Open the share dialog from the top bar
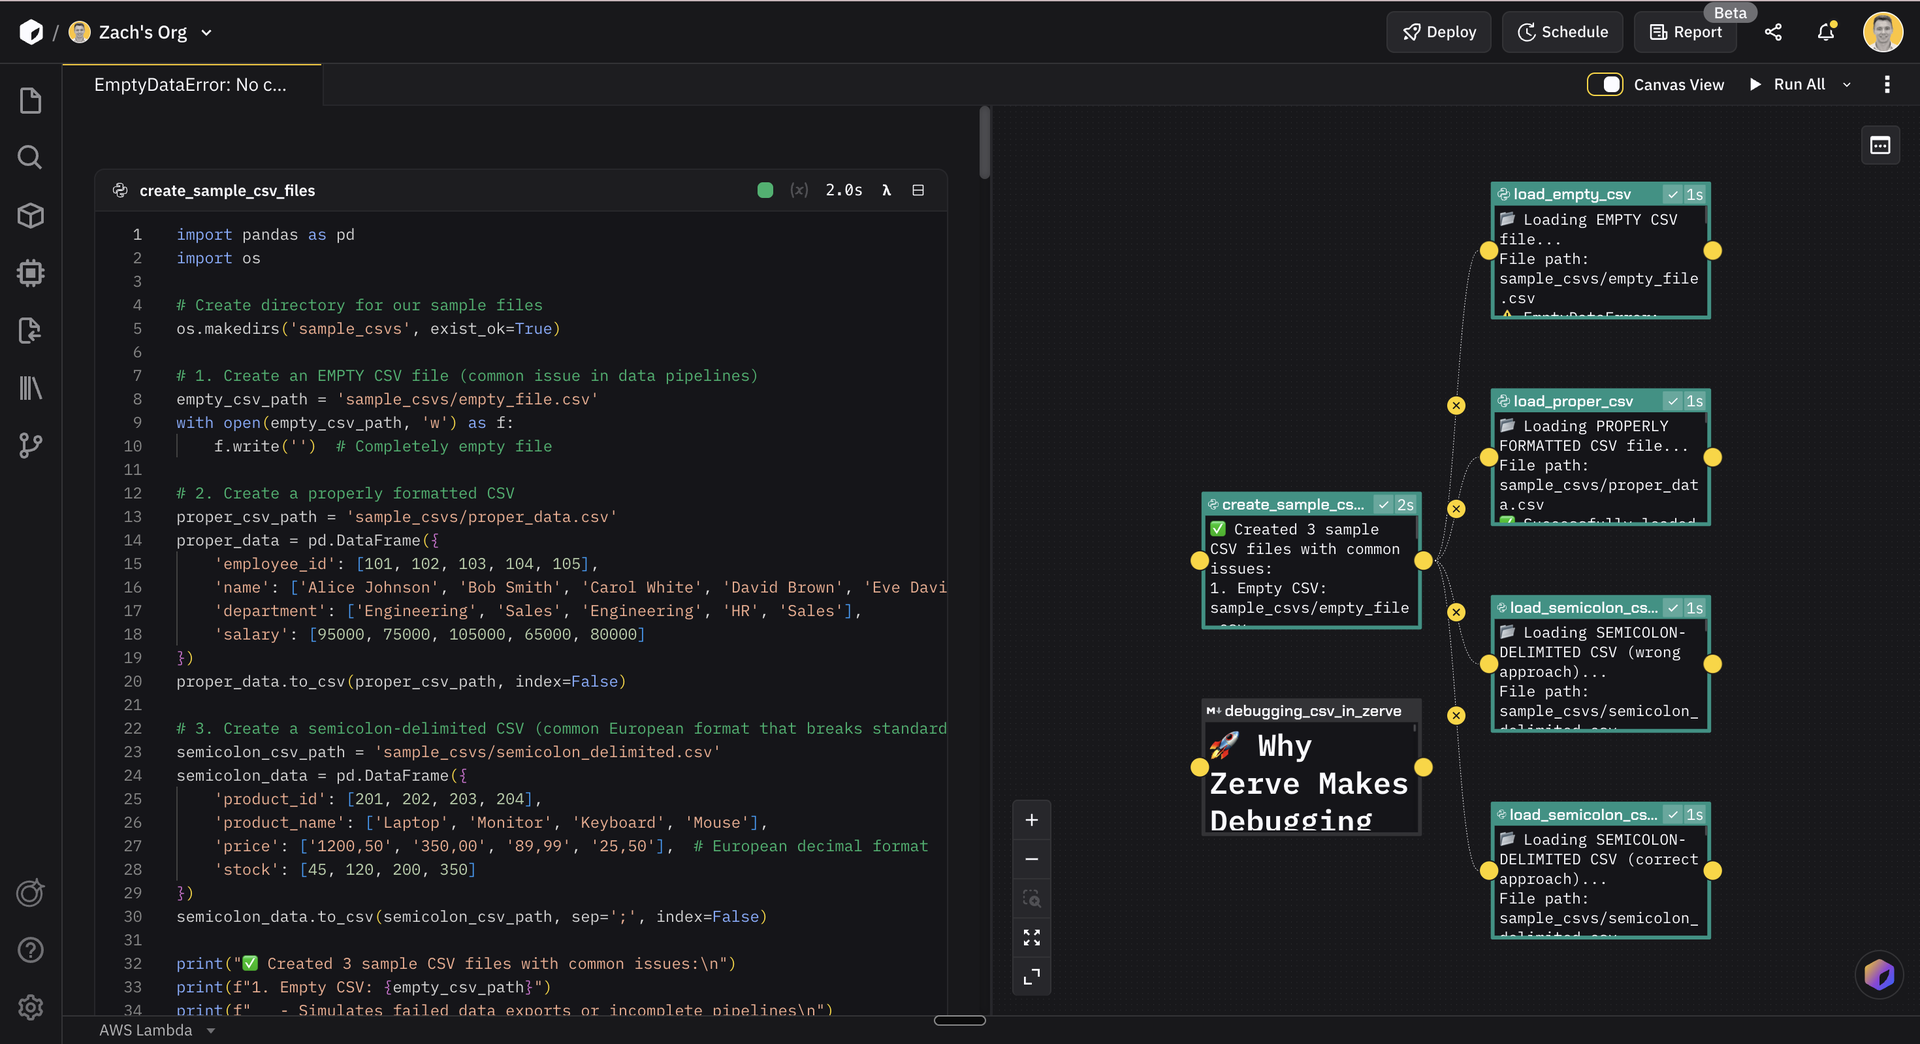1920x1044 pixels. [x=1774, y=32]
